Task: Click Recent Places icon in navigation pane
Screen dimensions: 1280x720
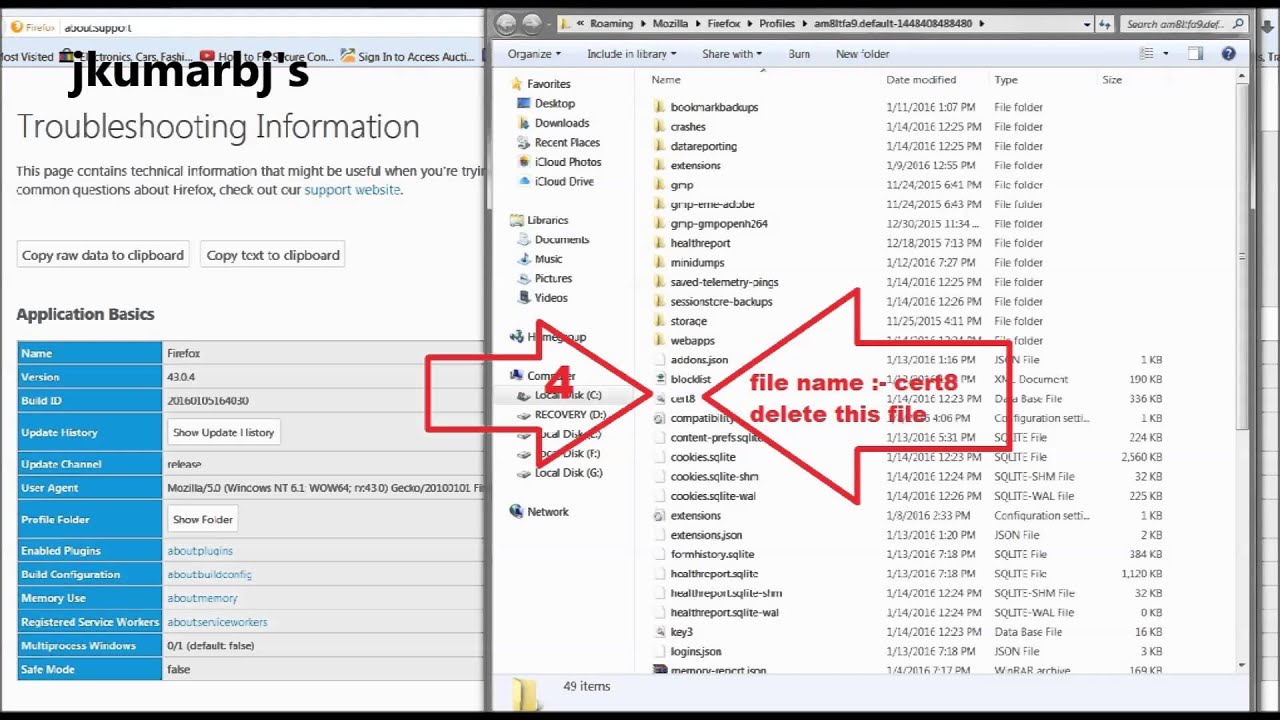Action: 524,142
